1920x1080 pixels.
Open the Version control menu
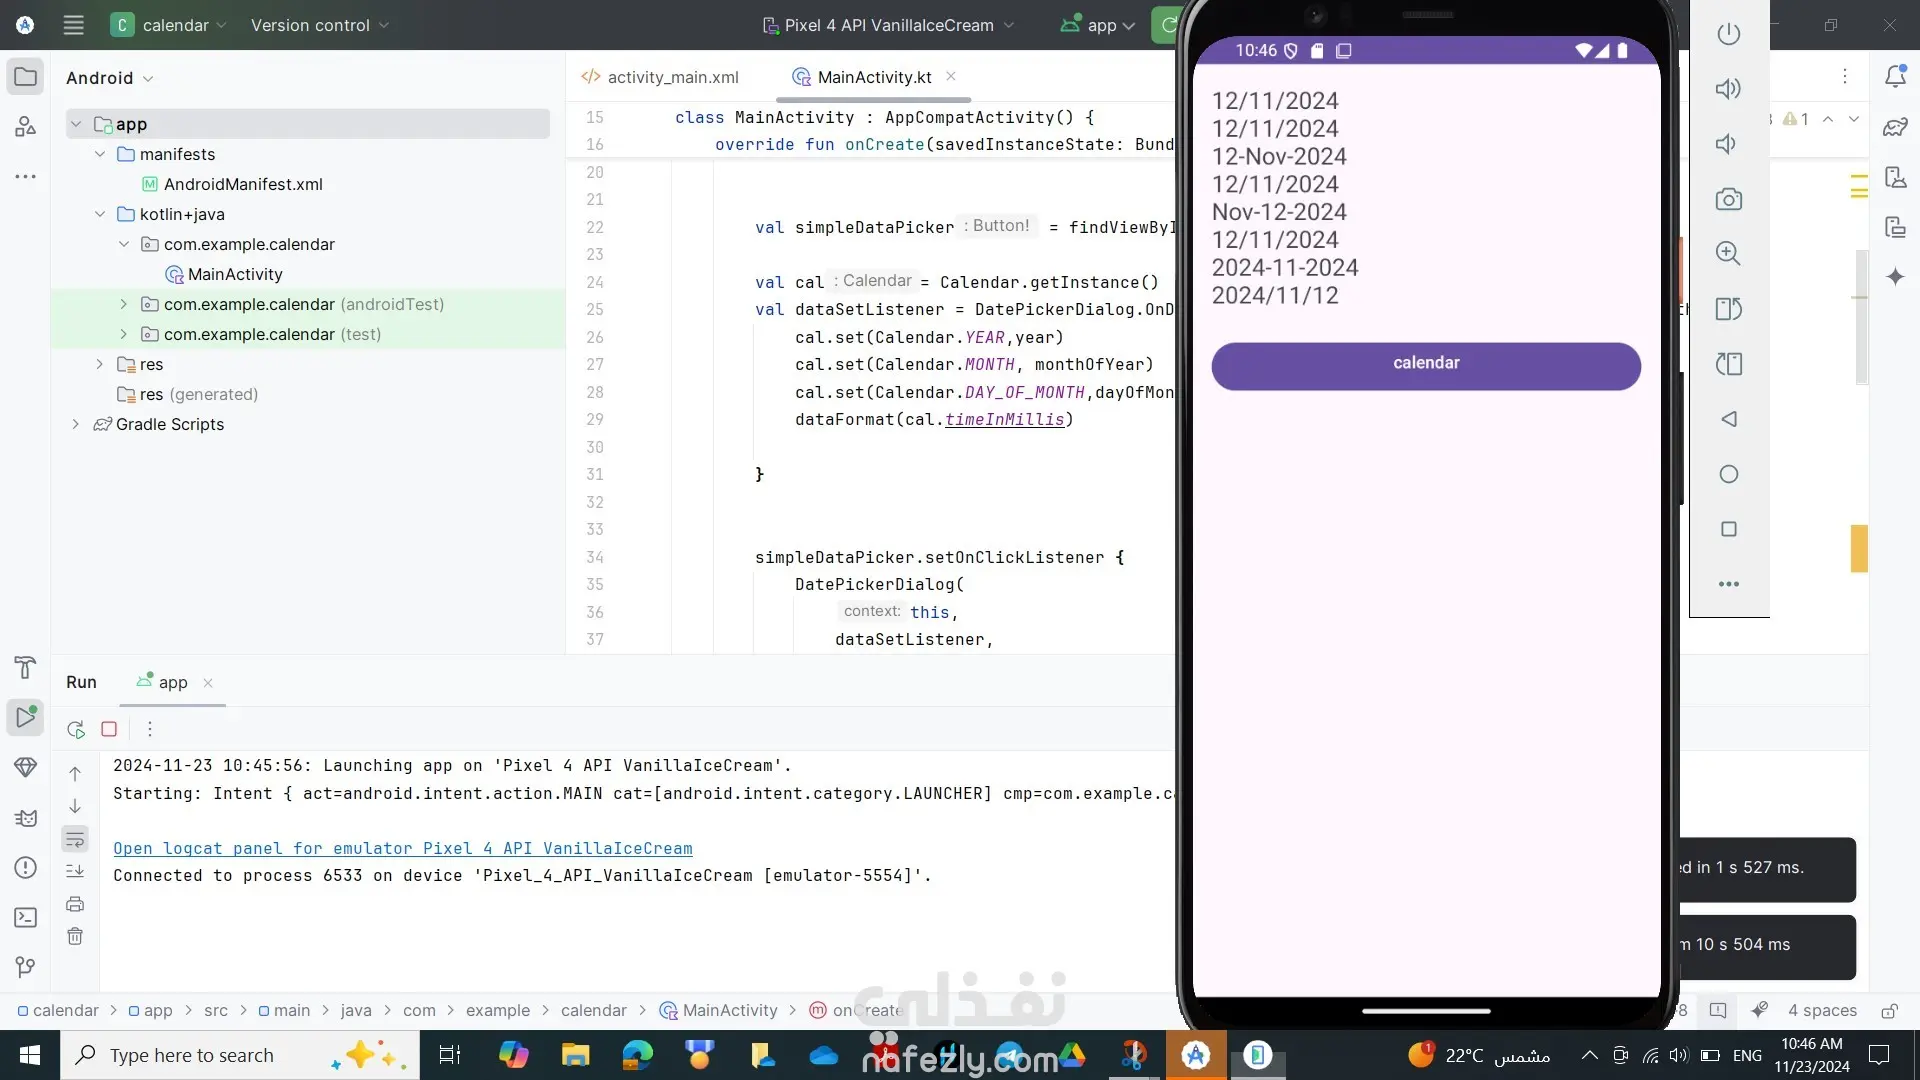point(319,25)
